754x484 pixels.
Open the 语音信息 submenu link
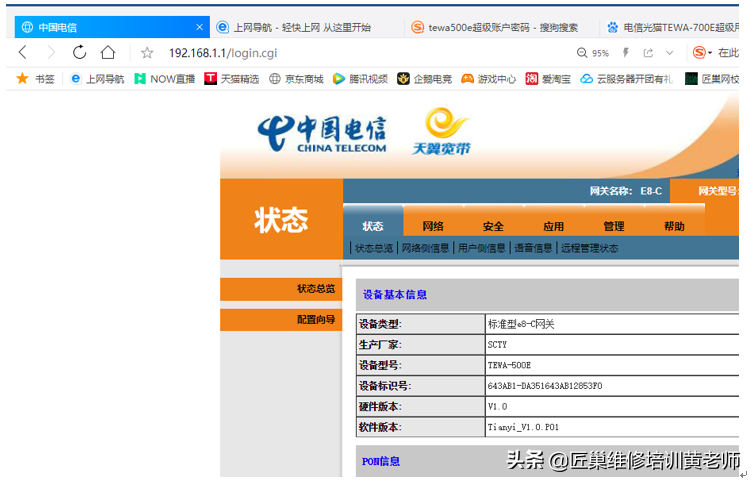coord(533,248)
